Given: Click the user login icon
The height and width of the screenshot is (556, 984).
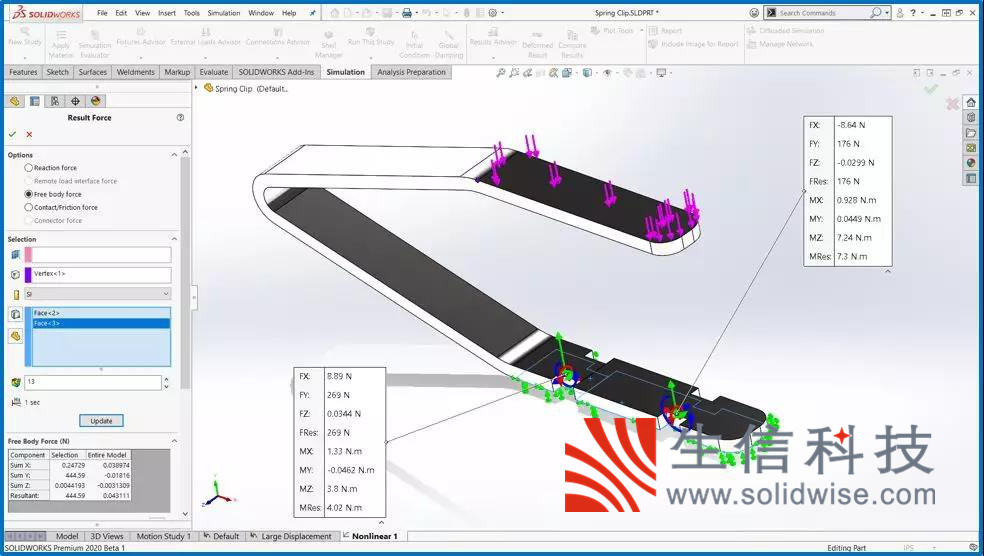Looking at the screenshot, I should 900,13.
